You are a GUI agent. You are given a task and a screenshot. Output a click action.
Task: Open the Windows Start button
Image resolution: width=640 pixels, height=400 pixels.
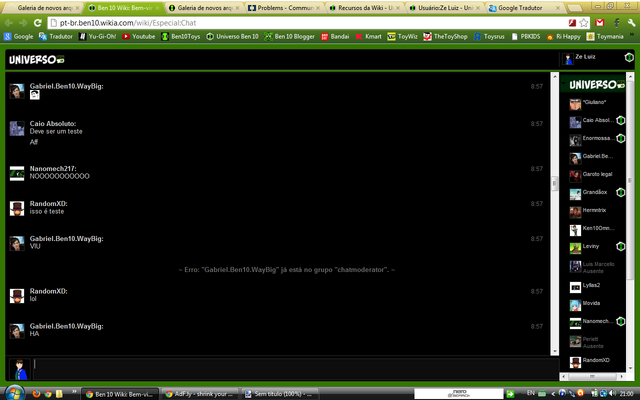(14, 393)
